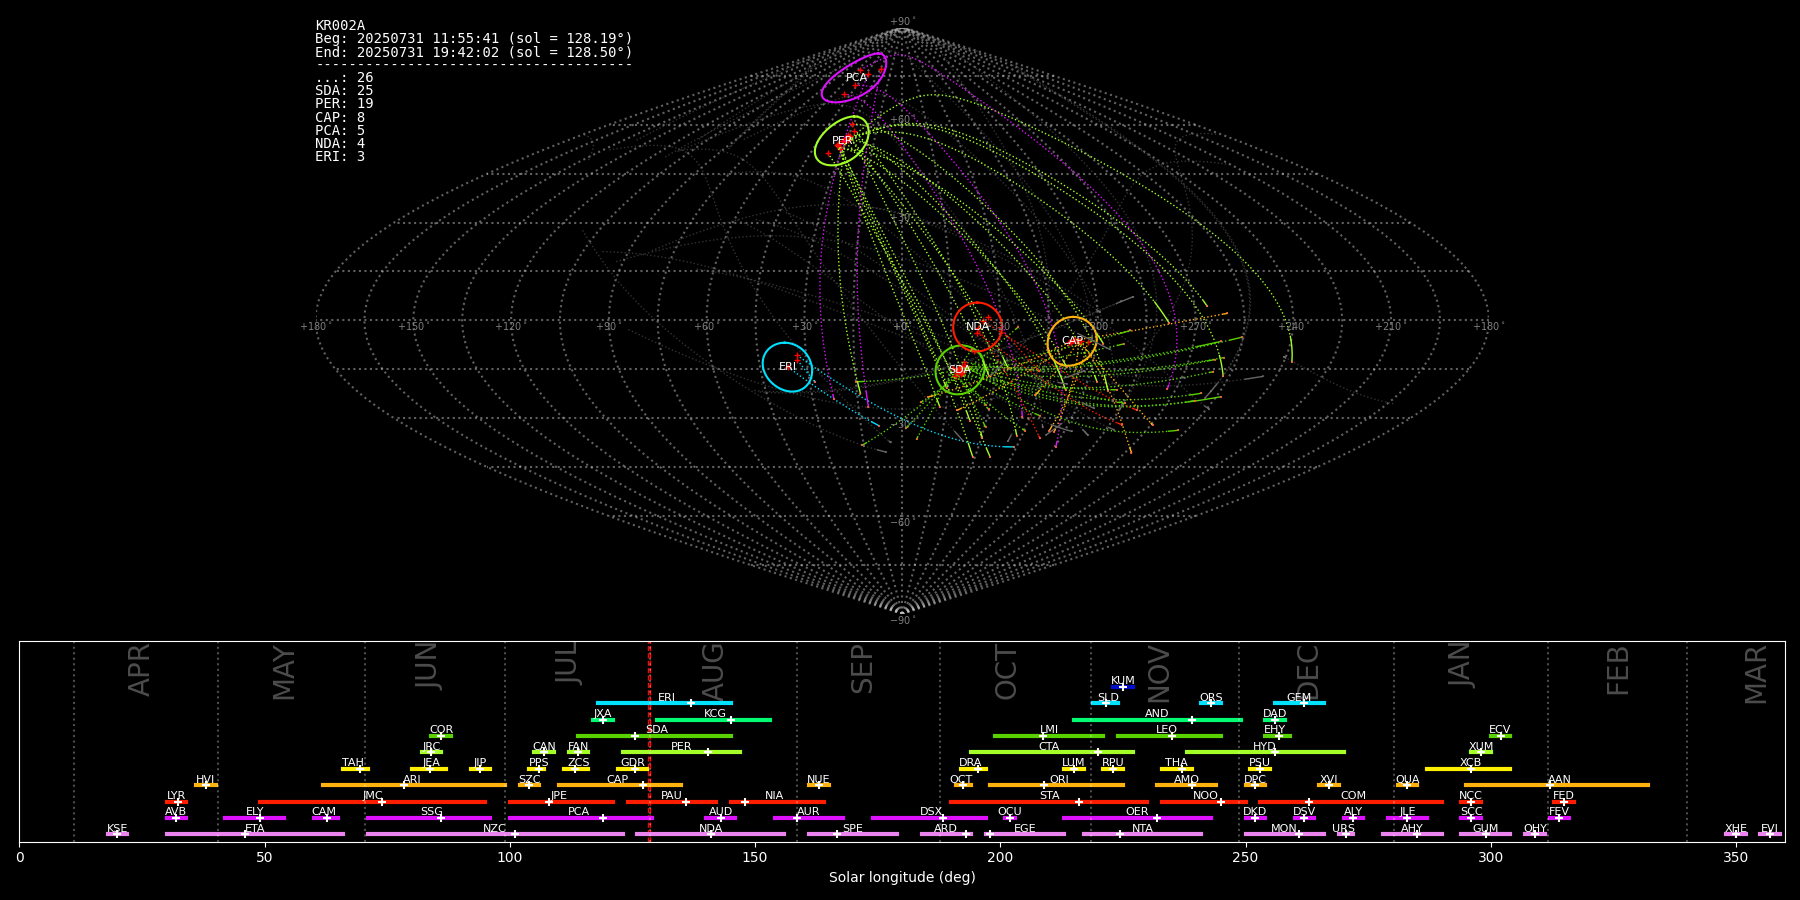Click the station name KR002A
The height and width of the screenshot is (900, 1800).
pos(340,26)
